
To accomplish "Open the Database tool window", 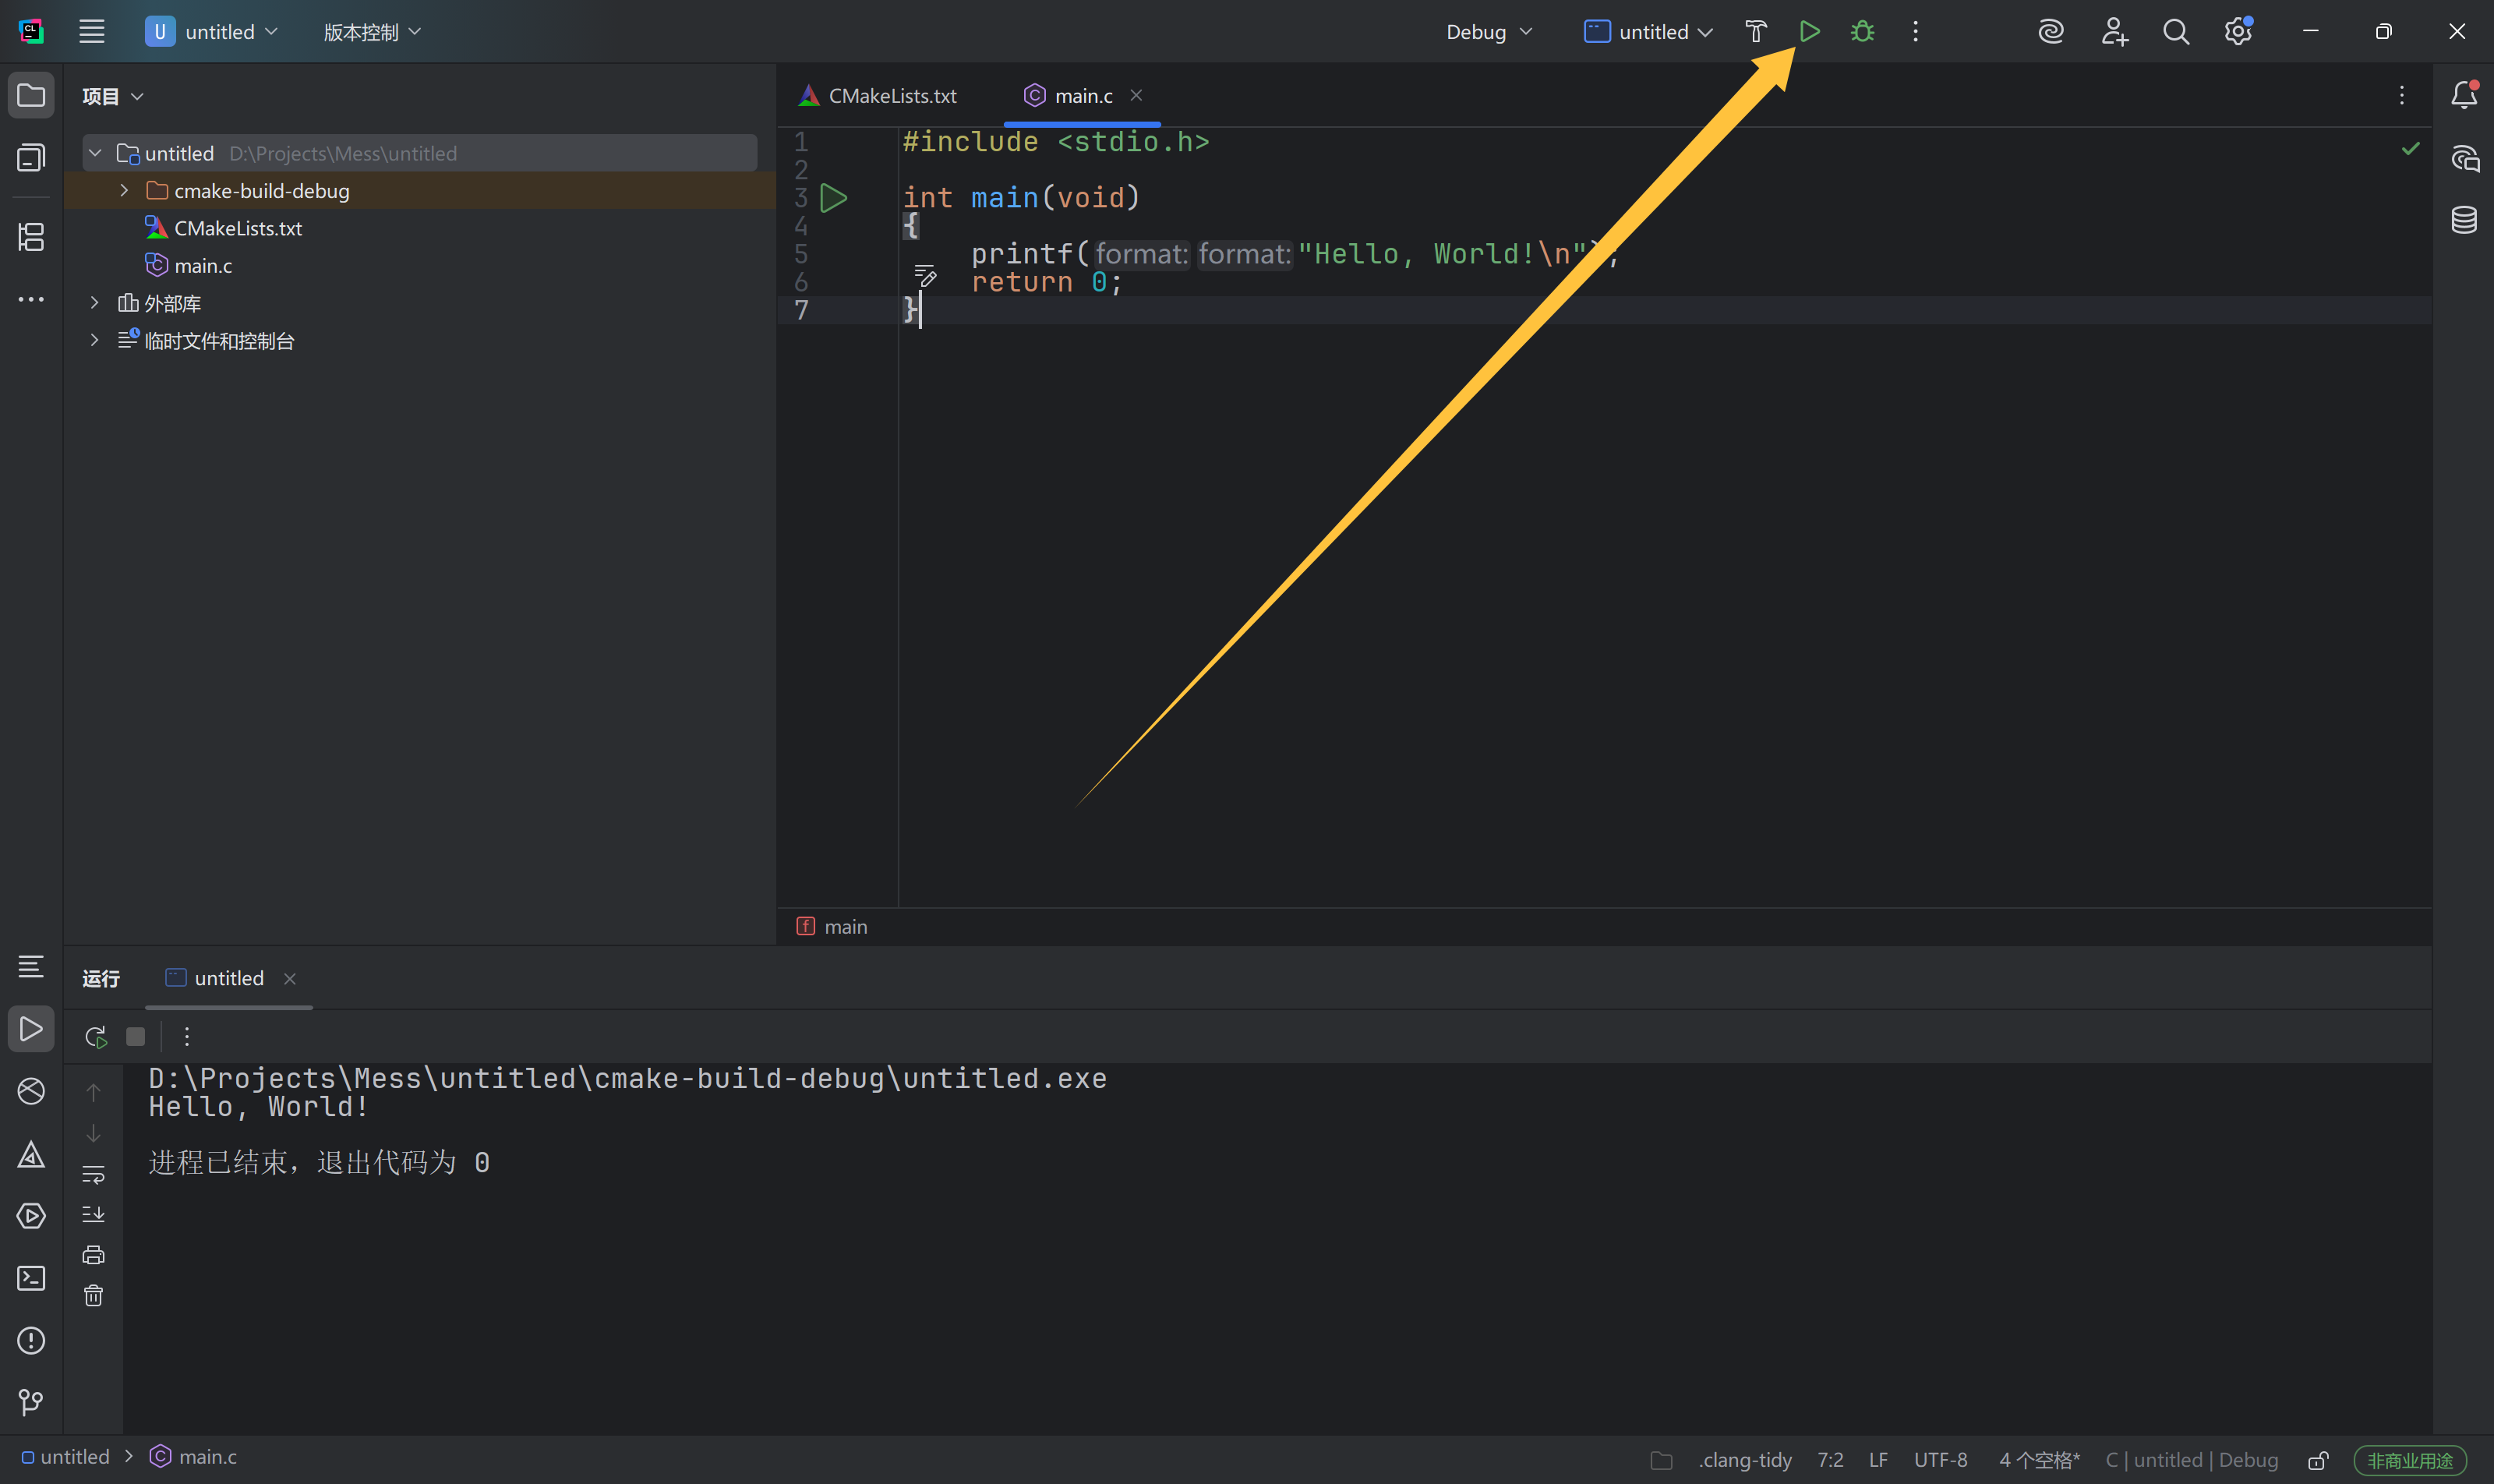I will point(2464,220).
